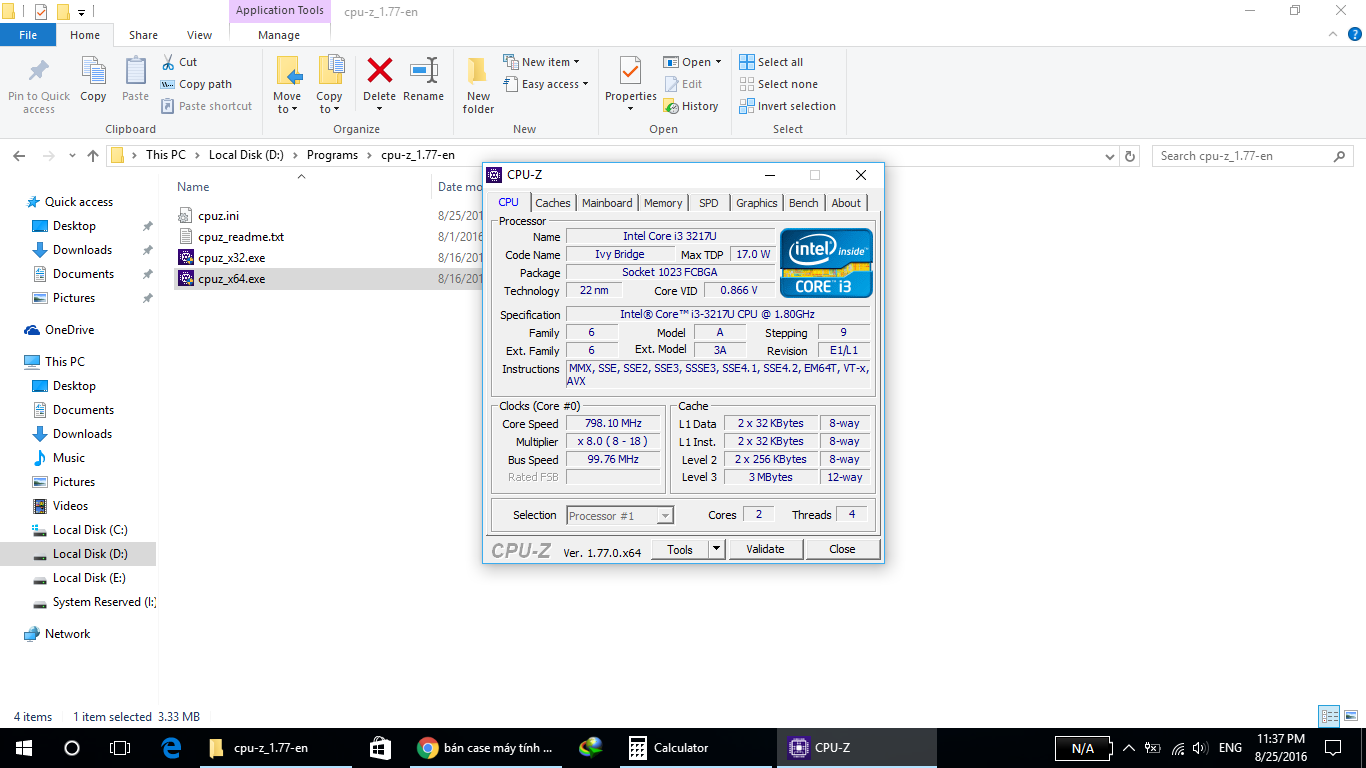Open the File ribbon tab
The width and height of the screenshot is (1366, 768).
[28, 35]
